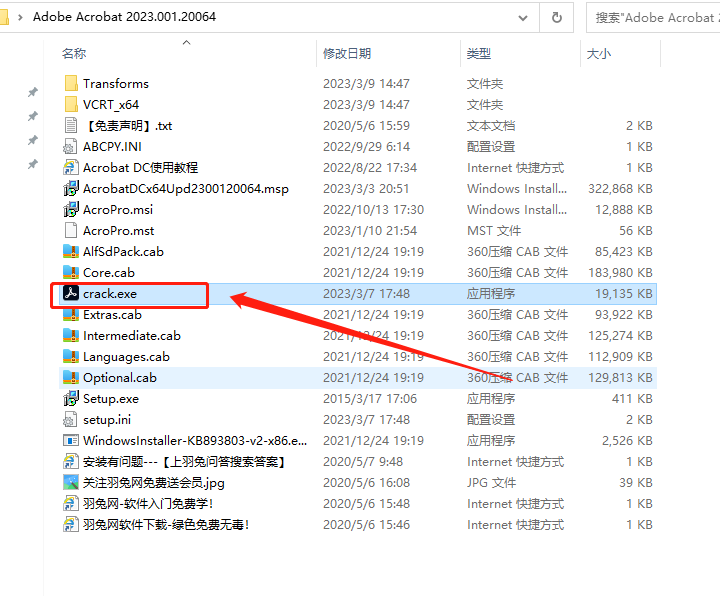The image size is (720, 597).
Task: Select the 羽兔网-软件入门免费学 shortcut icon
Action: [x=70, y=504]
